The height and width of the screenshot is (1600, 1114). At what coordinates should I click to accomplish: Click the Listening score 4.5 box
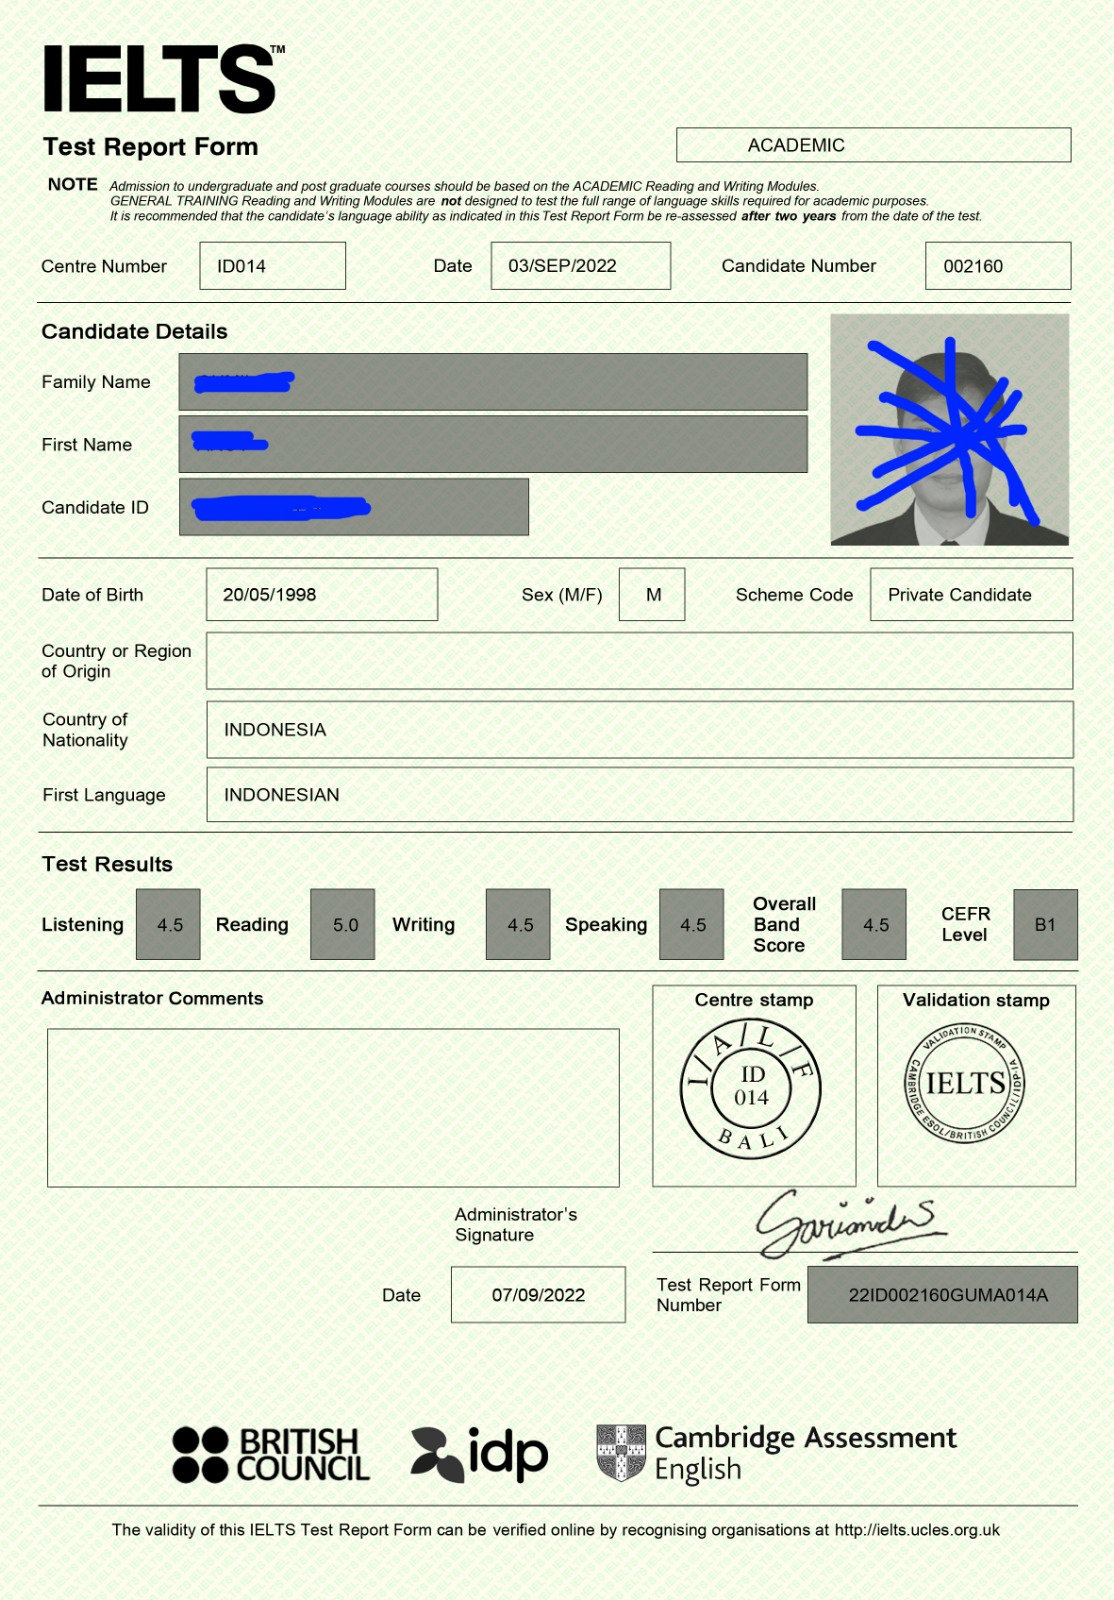[168, 924]
